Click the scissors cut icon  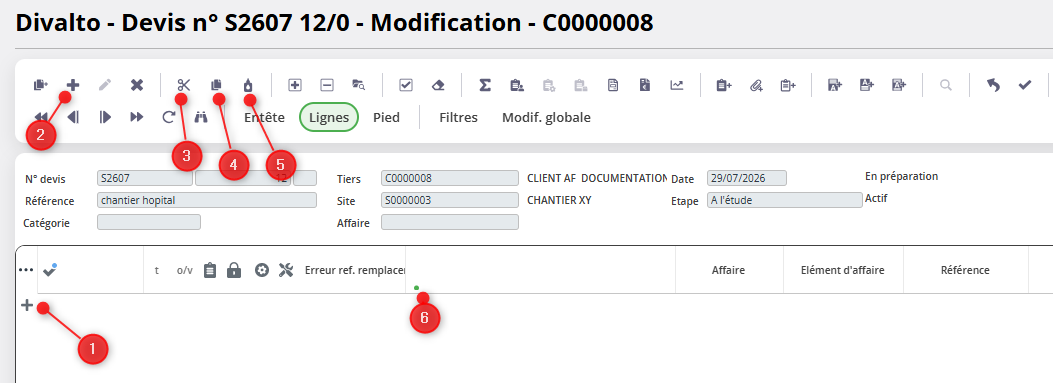click(184, 85)
